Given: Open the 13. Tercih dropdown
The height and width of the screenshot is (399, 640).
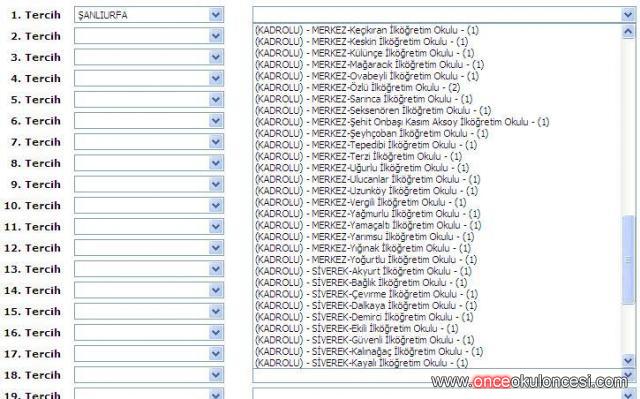Looking at the screenshot, I should [x=149, y=269].
